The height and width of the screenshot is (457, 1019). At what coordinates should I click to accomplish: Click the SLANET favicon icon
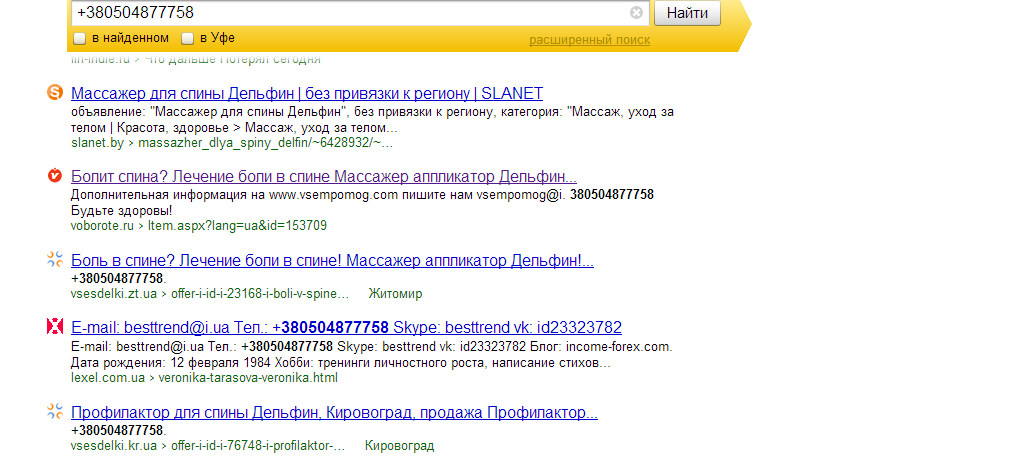coord(55,93)
